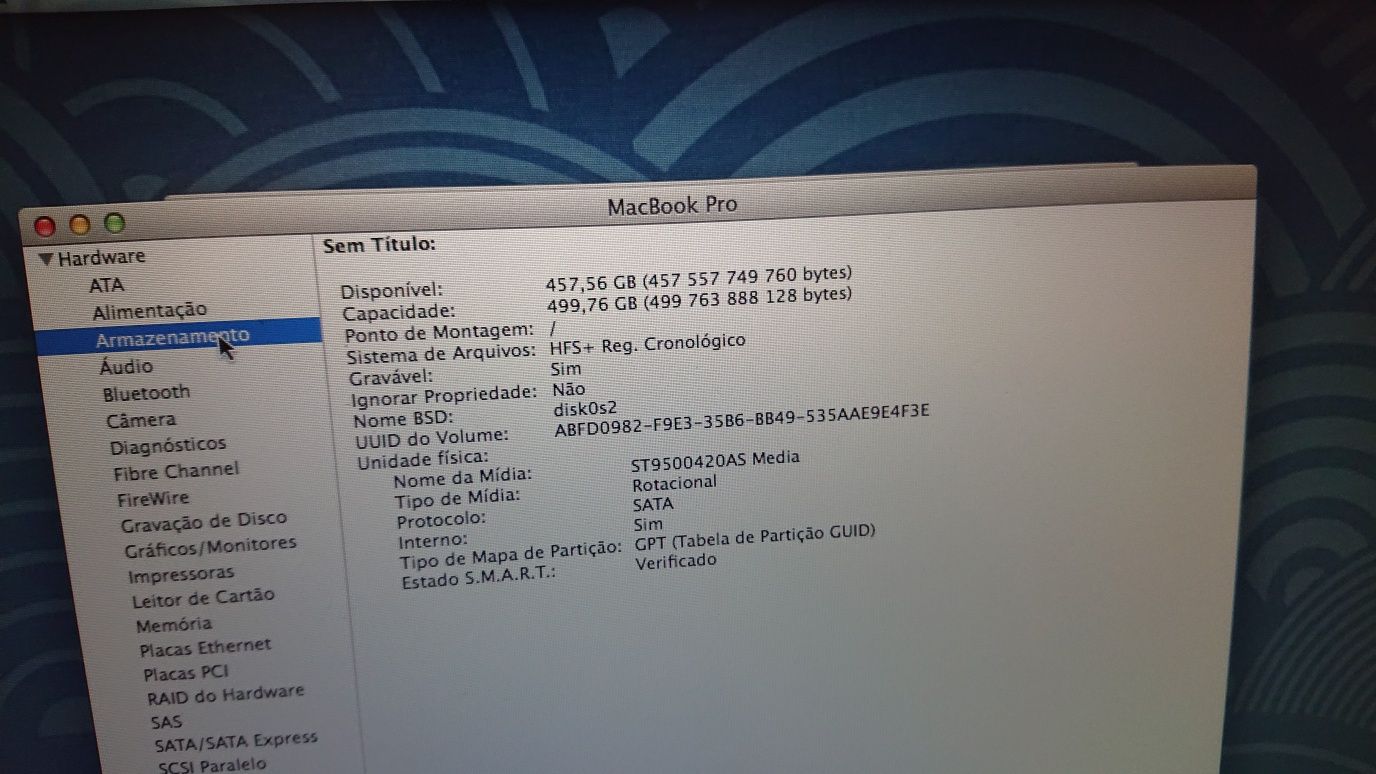The width and height of the screenshot is (1376, 774).
Task: Zoom window with the green button
Action: coord(115,223)
